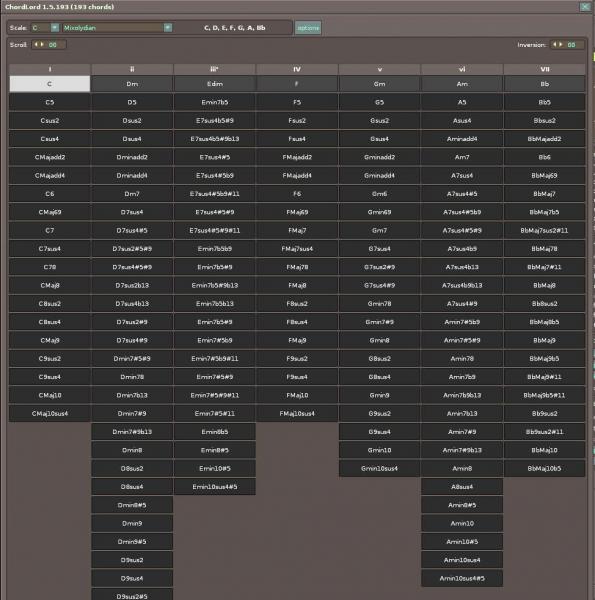The image size is (595, 600).
Task: Play the Amin7b13 chord
Action: (x=462, y=414)
